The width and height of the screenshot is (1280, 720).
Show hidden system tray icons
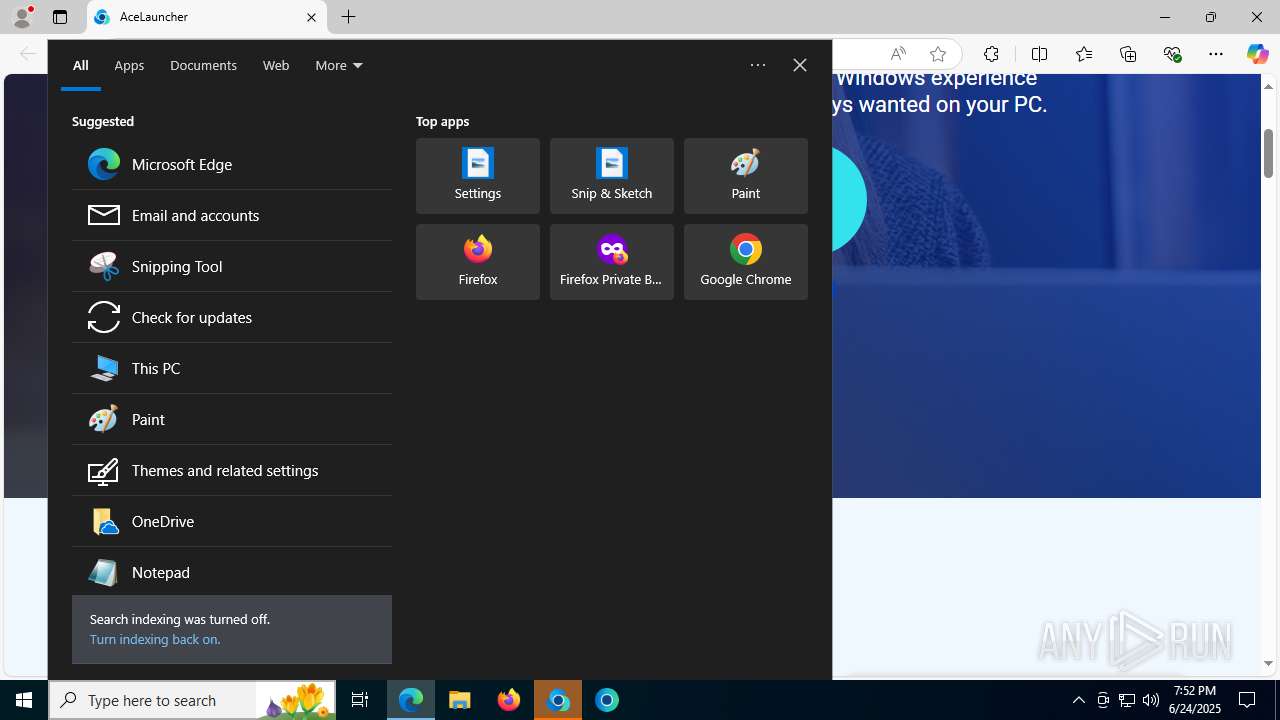click(x=1078, y=700)
